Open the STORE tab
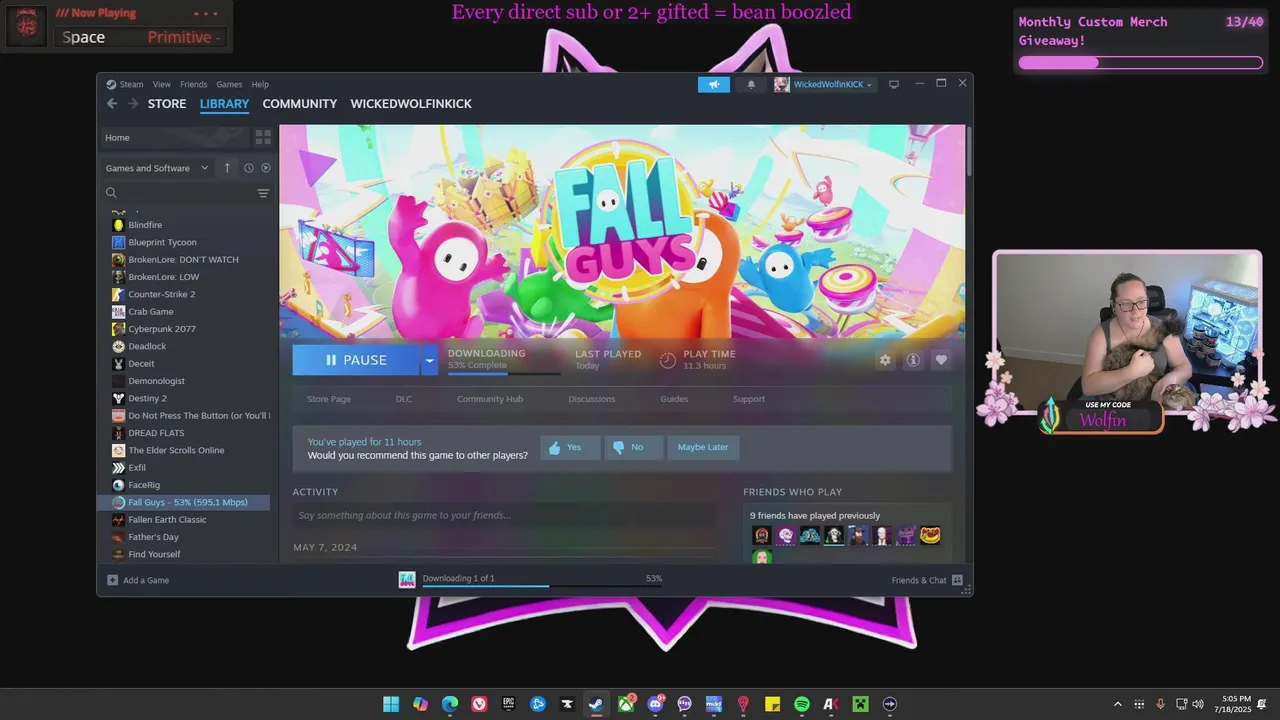The height and width of the screenshot is (720, 1280). (x=167, y=104)
